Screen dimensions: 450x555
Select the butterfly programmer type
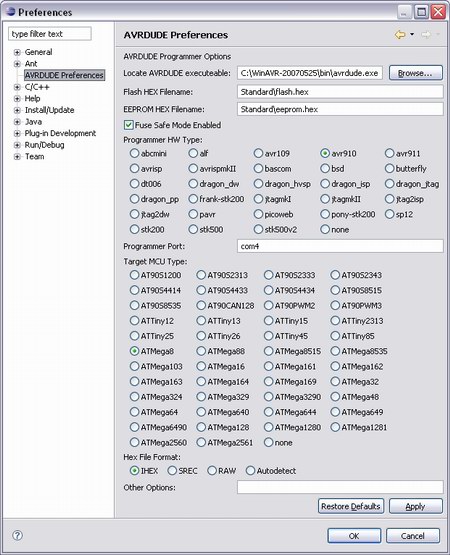coord(389,168)
